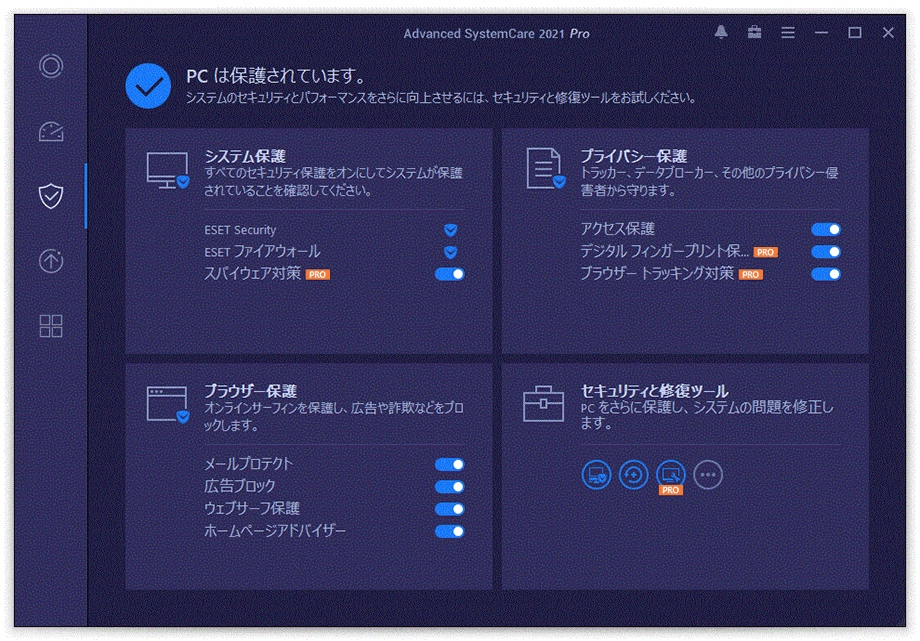Screen dimensions: 920x641
Task: Click the PRO badge beside ブラウザー トラッキング対策
Action: click(x=750, y=275)
